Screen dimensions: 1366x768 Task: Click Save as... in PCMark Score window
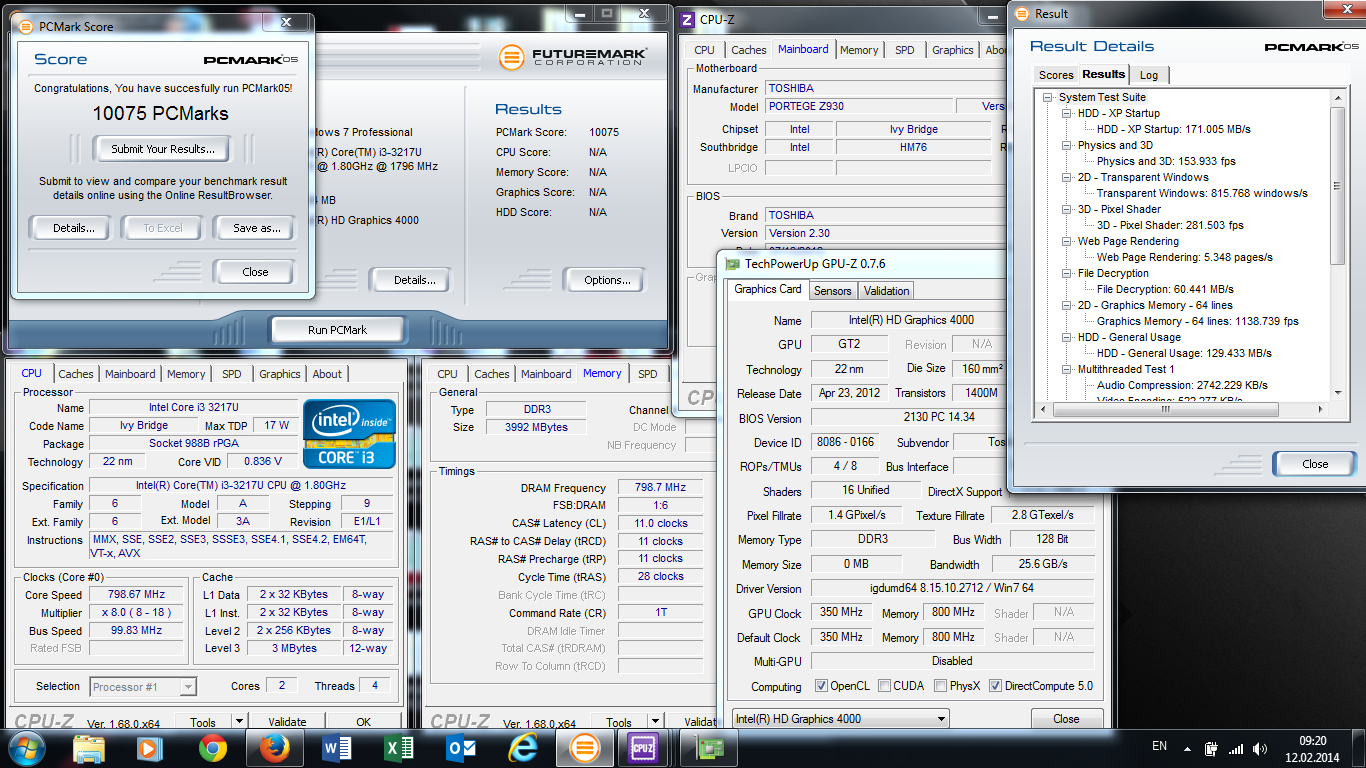pyautogui.click(x=256, y=228)
